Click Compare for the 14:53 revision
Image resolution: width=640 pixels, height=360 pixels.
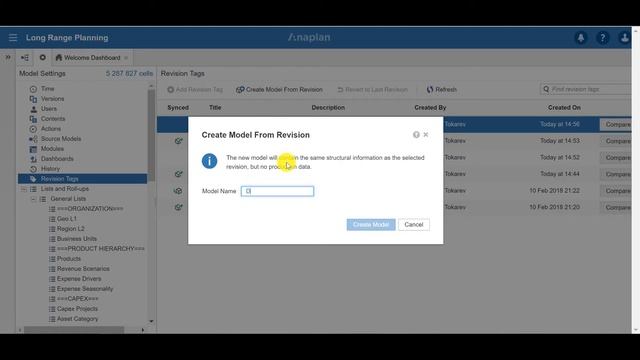coord(616,141)
